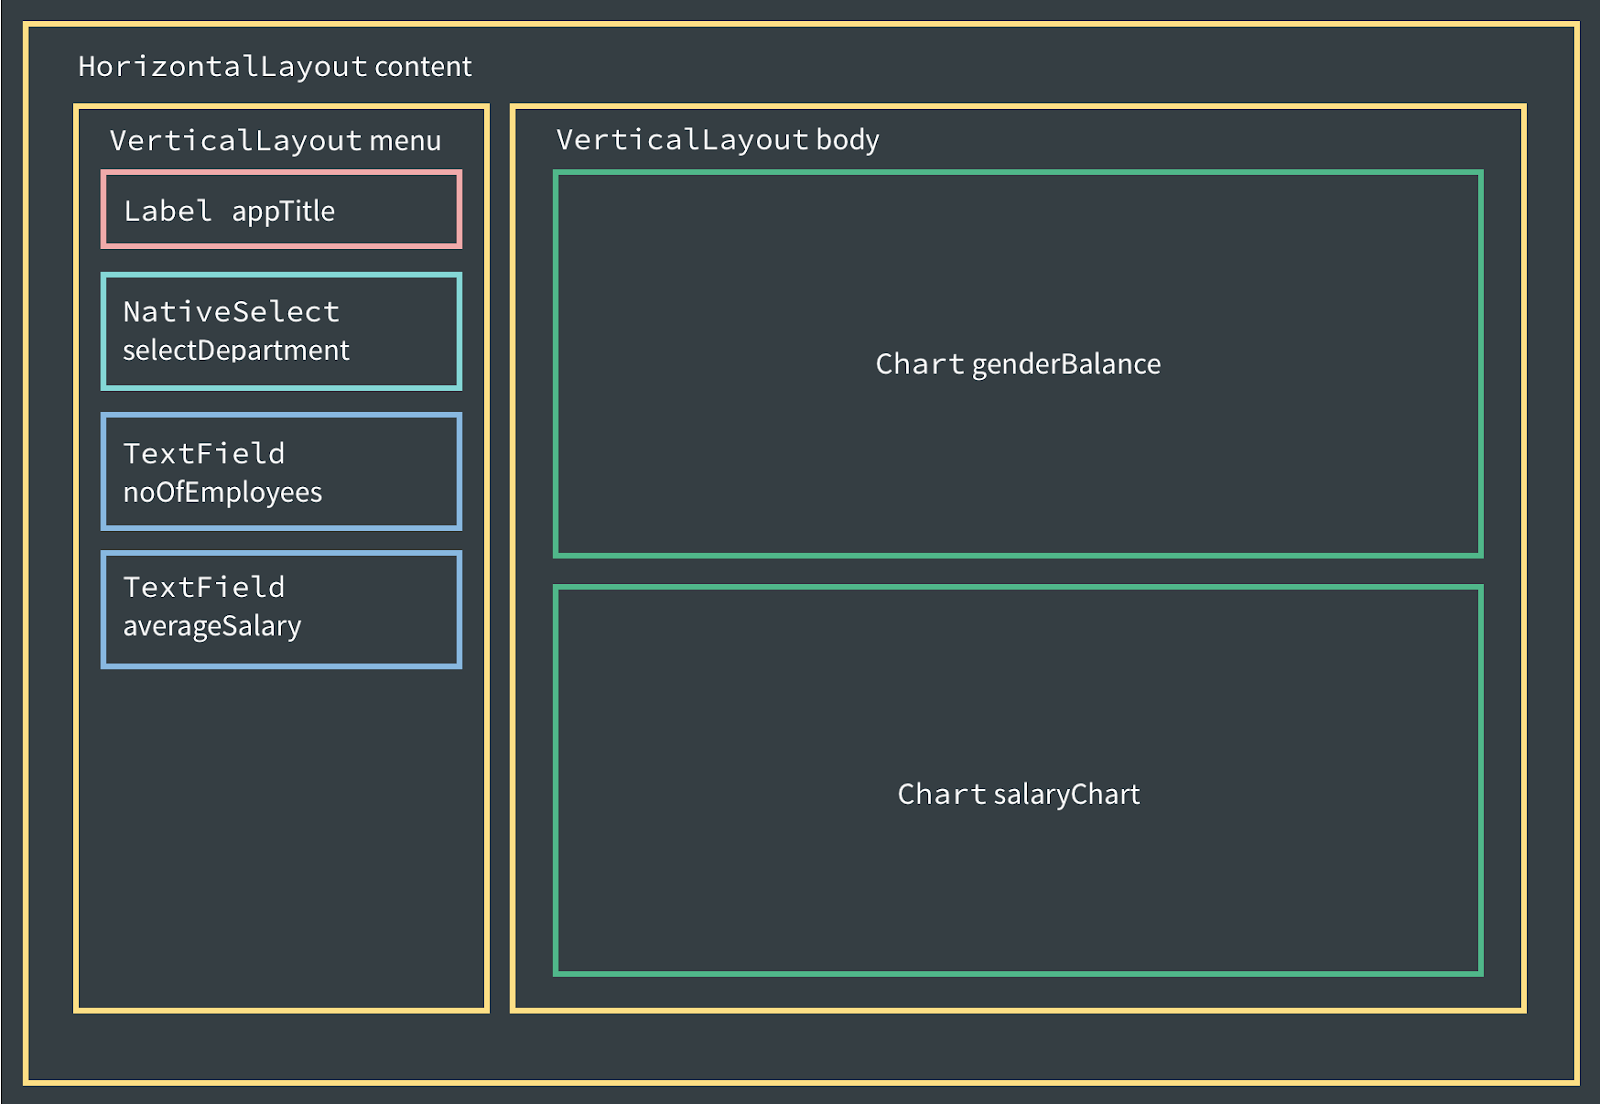
Task: Click the 'VerticalLayout body' heading text
Action: pyautogui.click(x=717, y=140)
